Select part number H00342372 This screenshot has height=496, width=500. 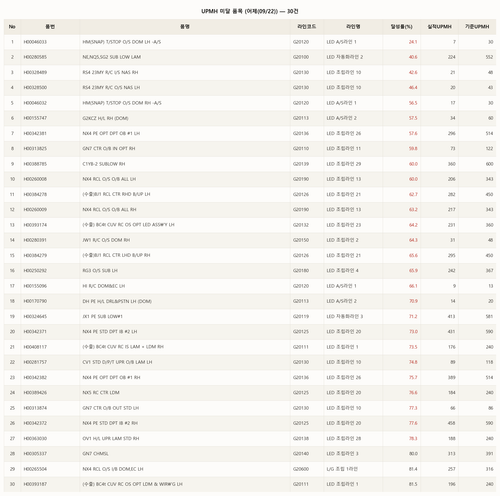(x=35, y=423)
